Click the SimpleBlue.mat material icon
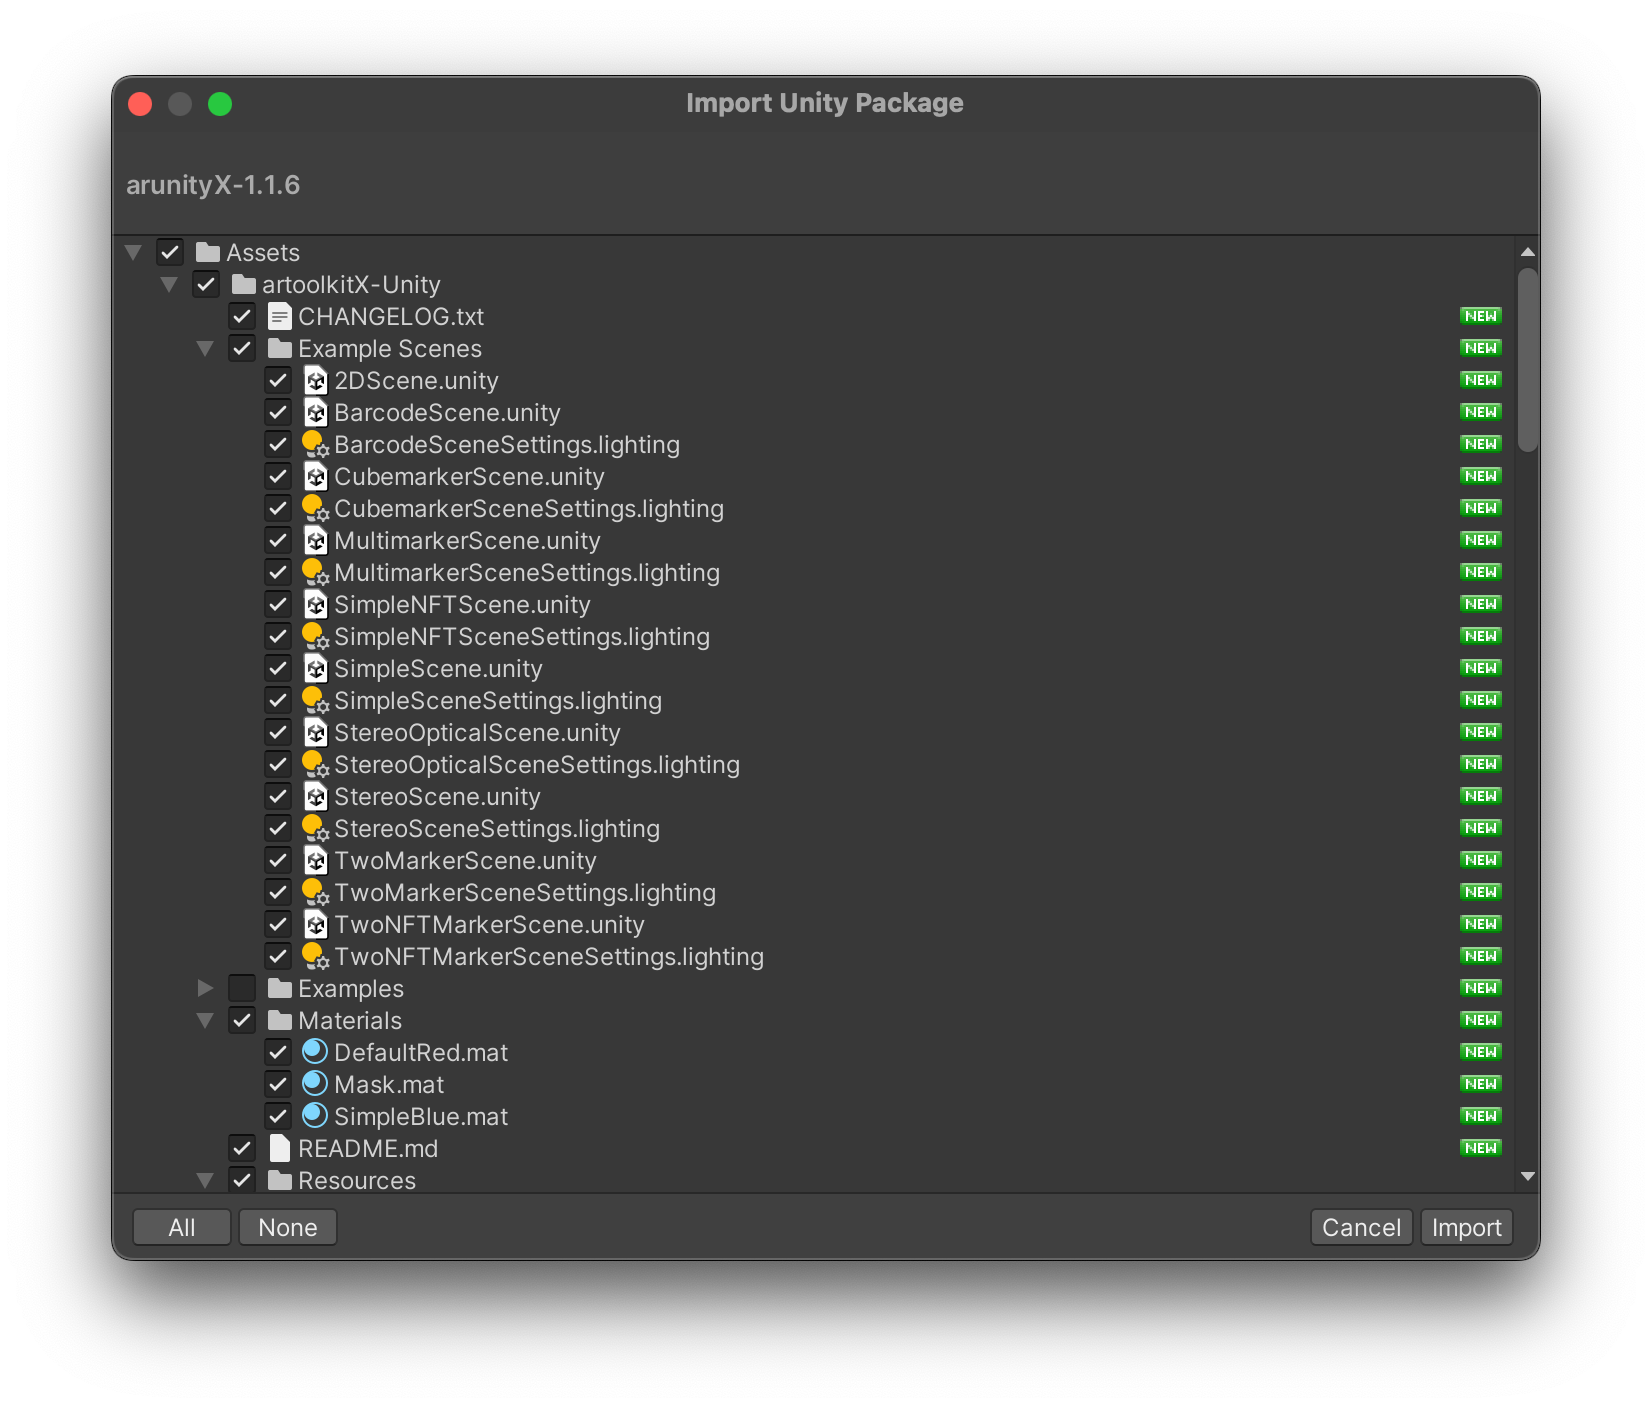Image resolution: width=1652 pixels, height=1408 pixels. tap(315, 1115)
